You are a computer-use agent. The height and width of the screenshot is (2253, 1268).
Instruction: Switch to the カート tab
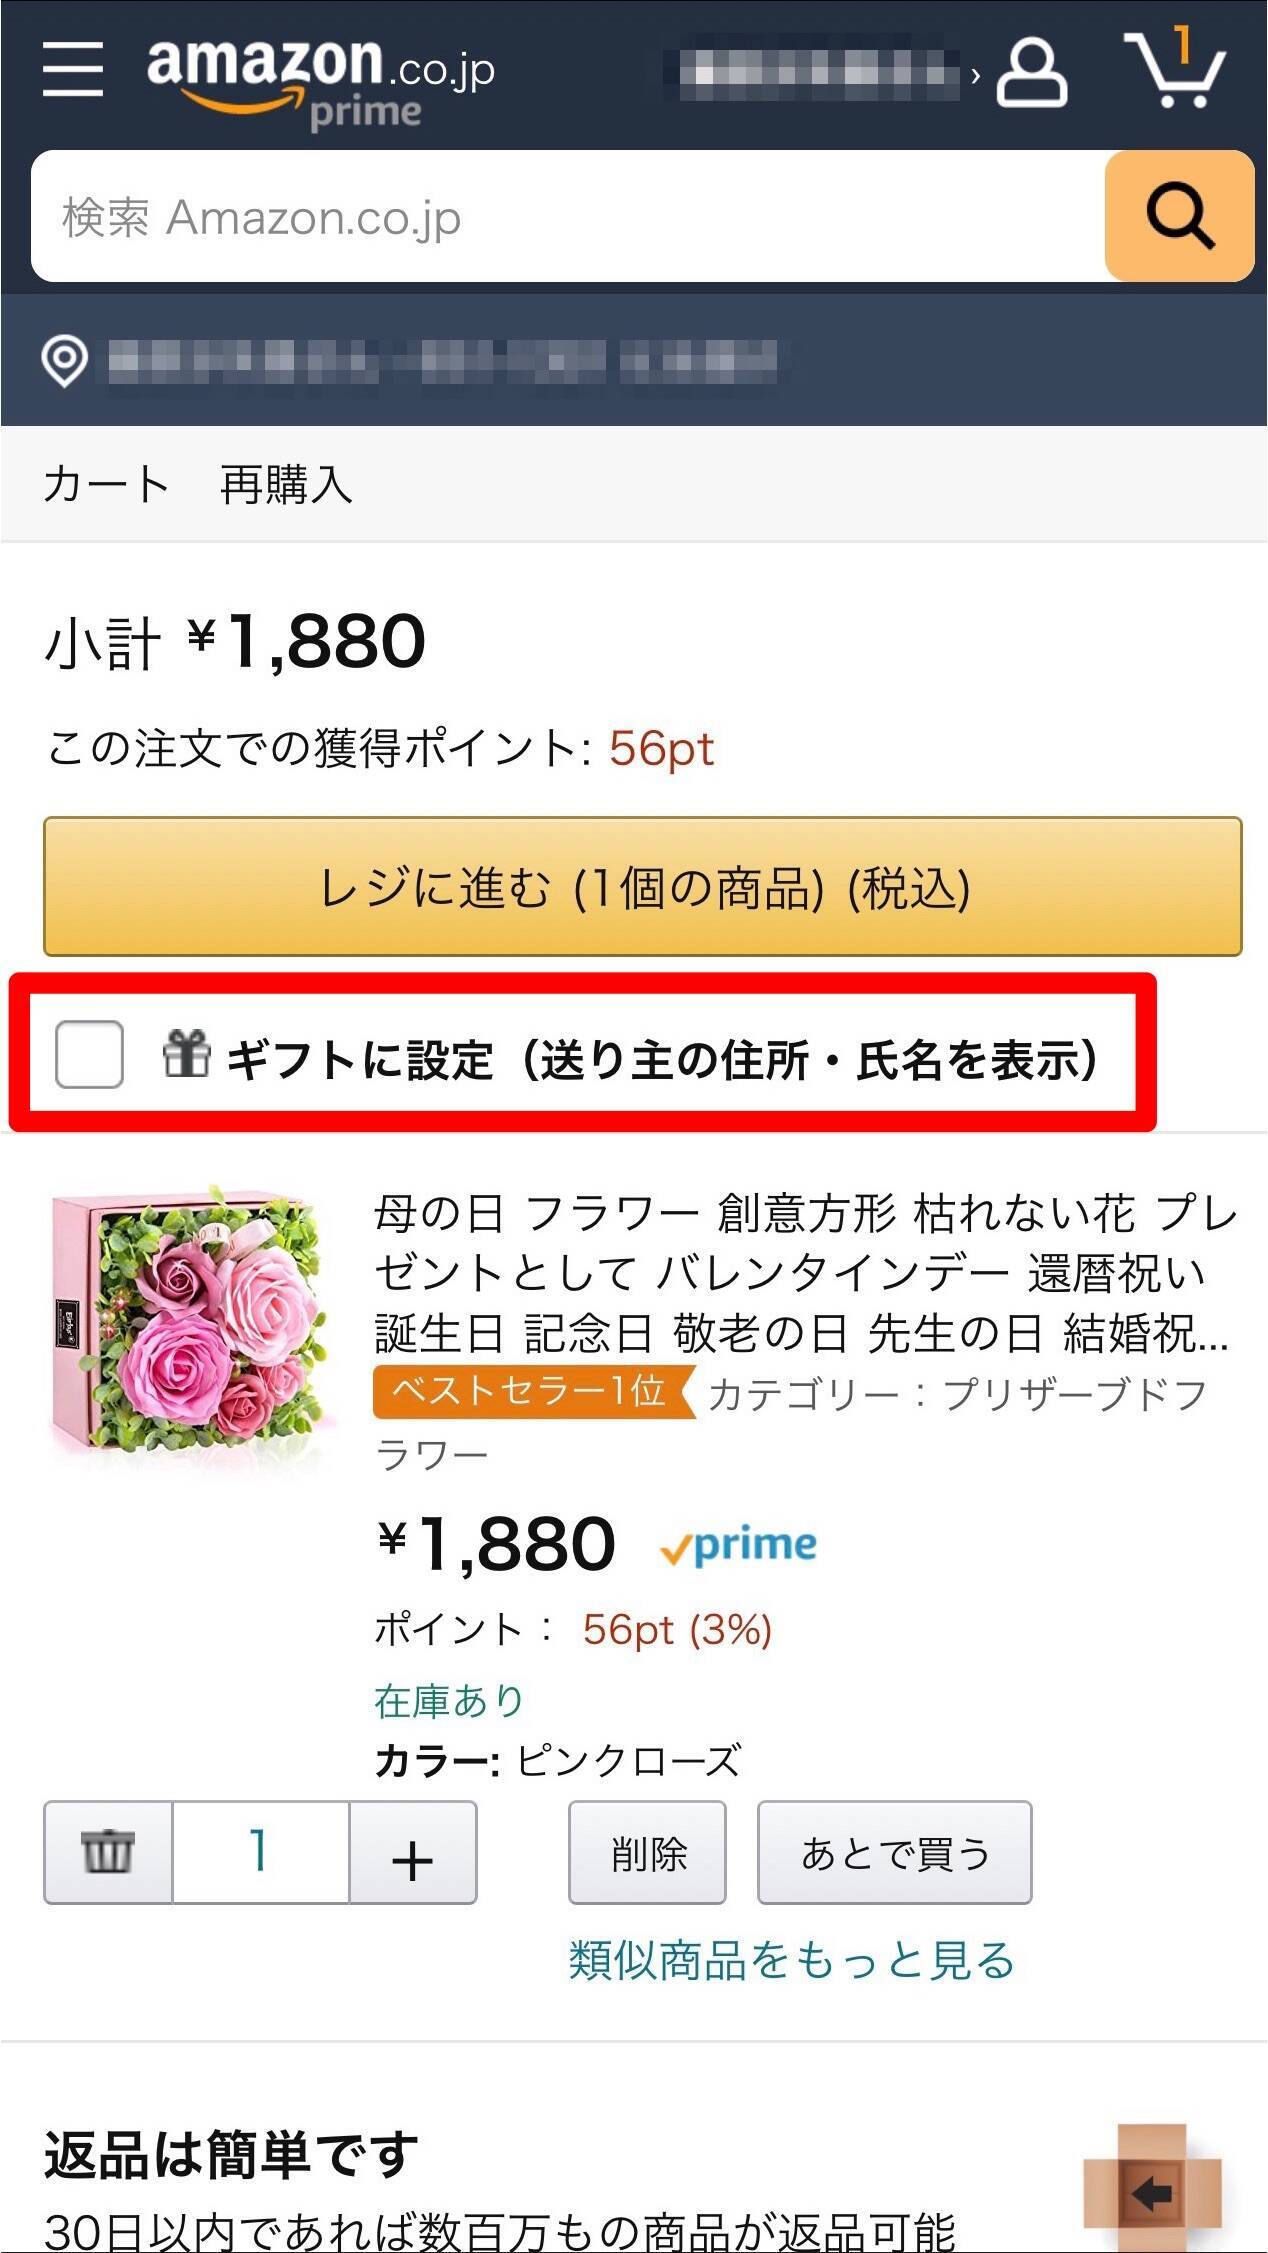click(x=106, y=485)
